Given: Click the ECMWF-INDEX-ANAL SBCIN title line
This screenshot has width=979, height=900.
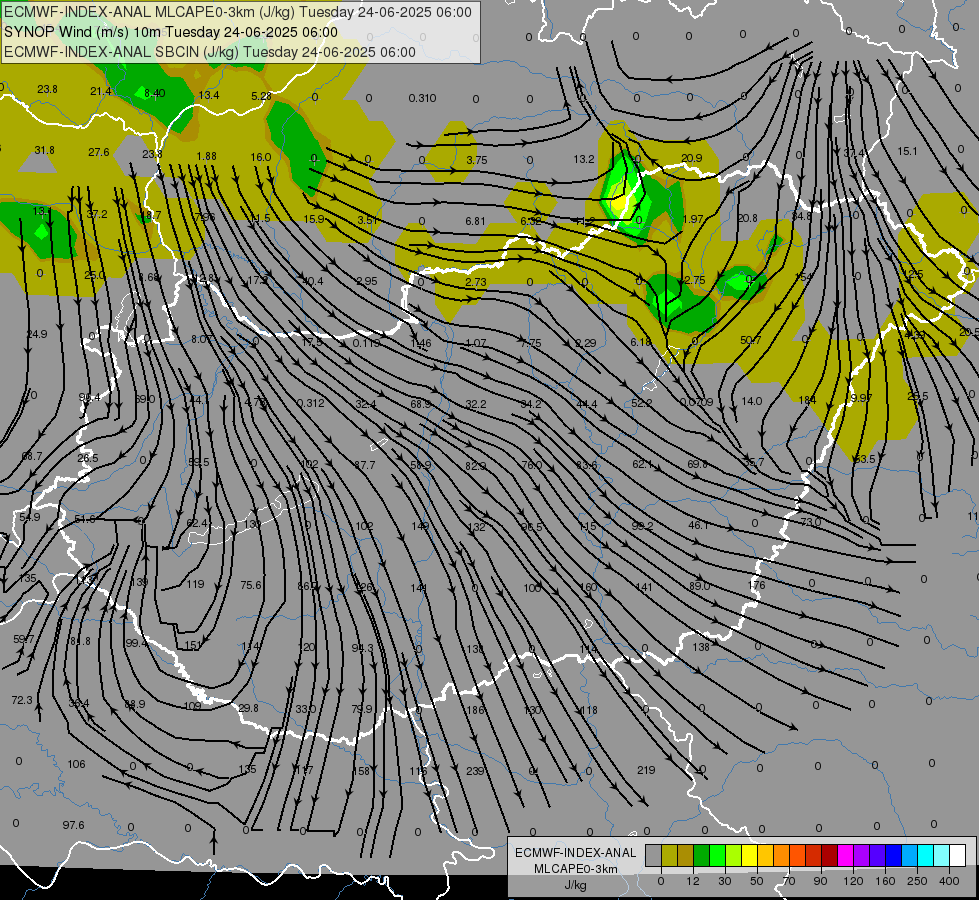Looking at the screenshot, I should point(210,52).
